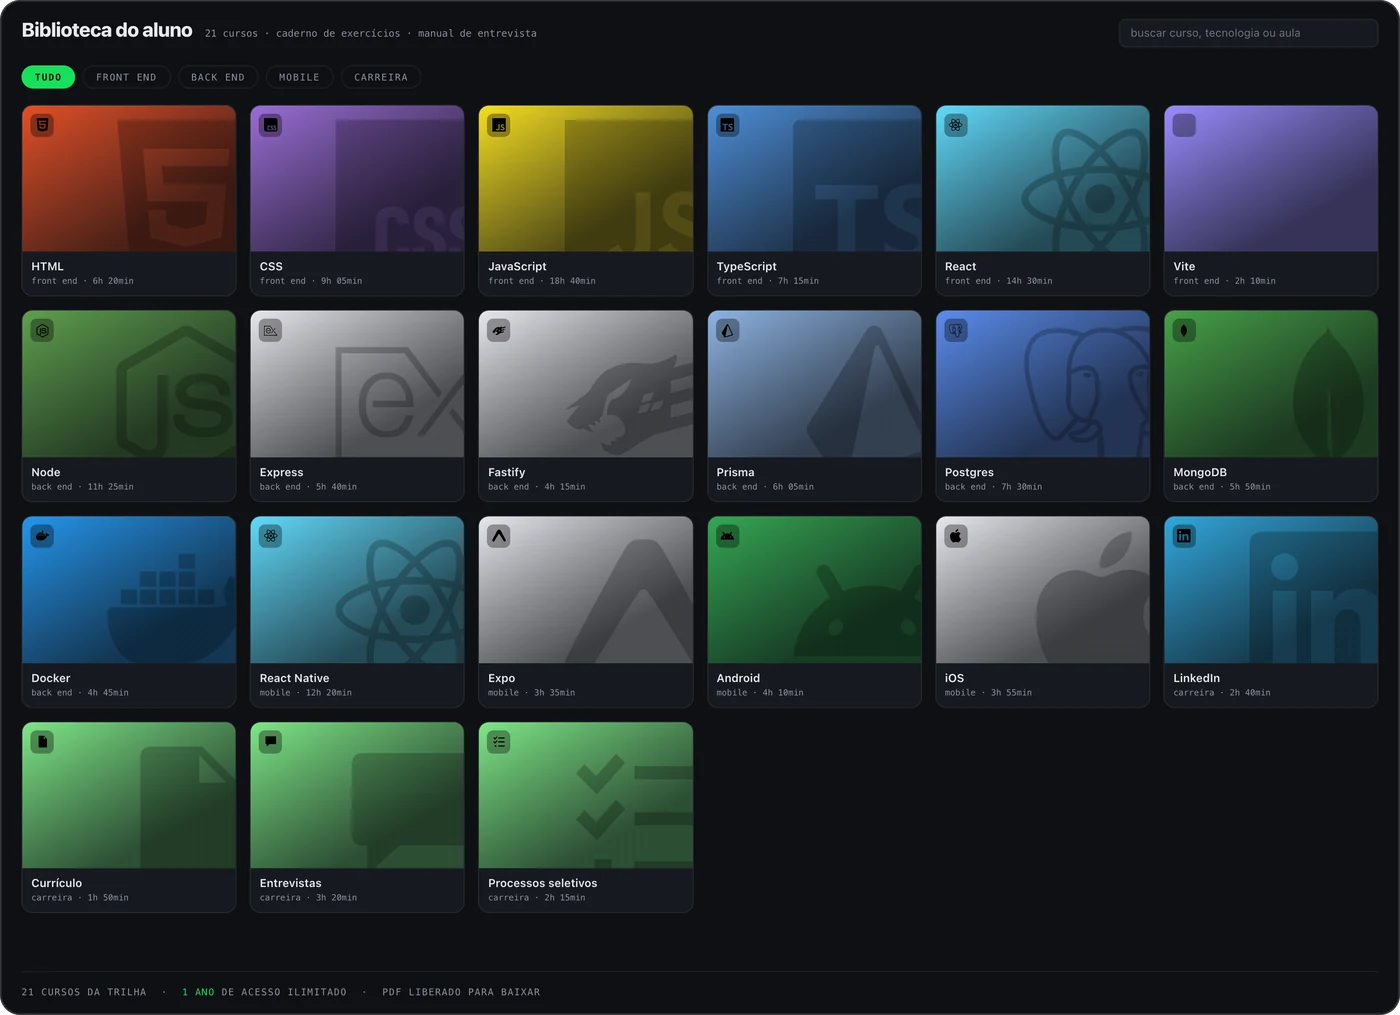Click the TS badge icon on the TypeScript card
Image resolution: width=1400 pixels, height=1015 pixels.
727,125
